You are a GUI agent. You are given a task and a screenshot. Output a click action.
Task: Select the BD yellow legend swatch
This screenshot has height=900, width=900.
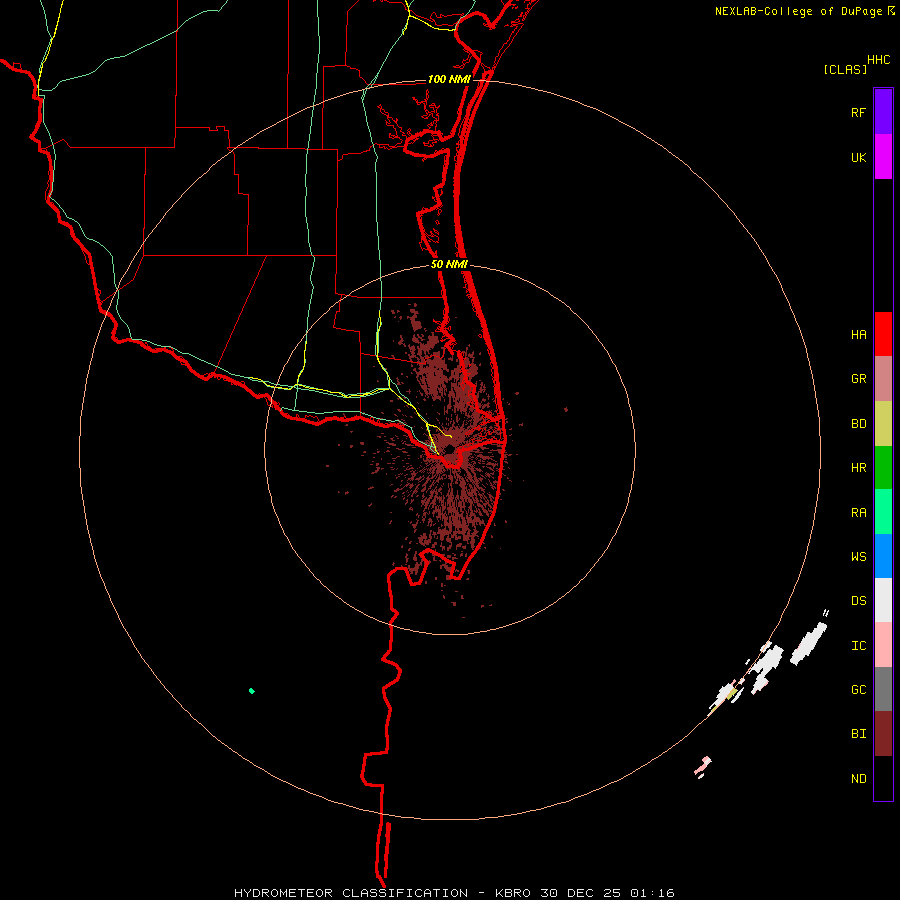tap(883, 424)
